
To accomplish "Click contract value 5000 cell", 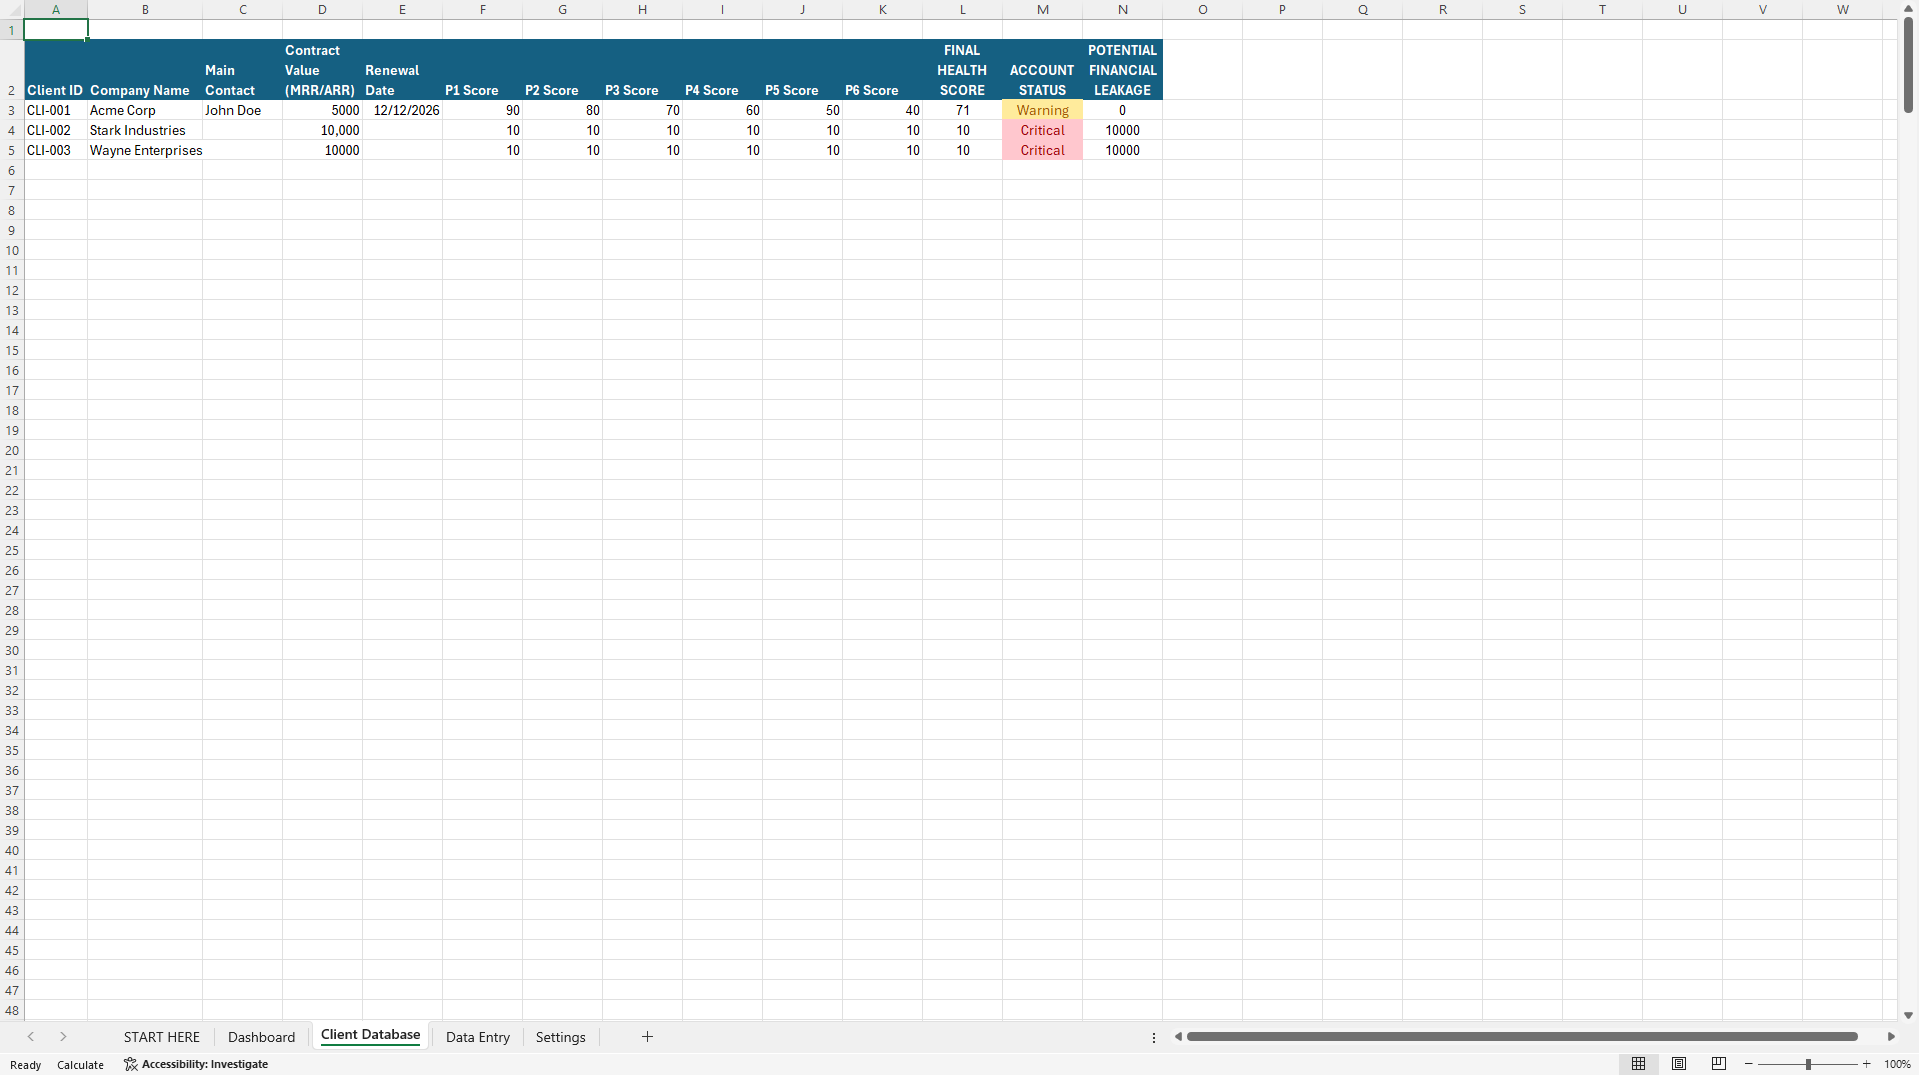I will [322, 110].
